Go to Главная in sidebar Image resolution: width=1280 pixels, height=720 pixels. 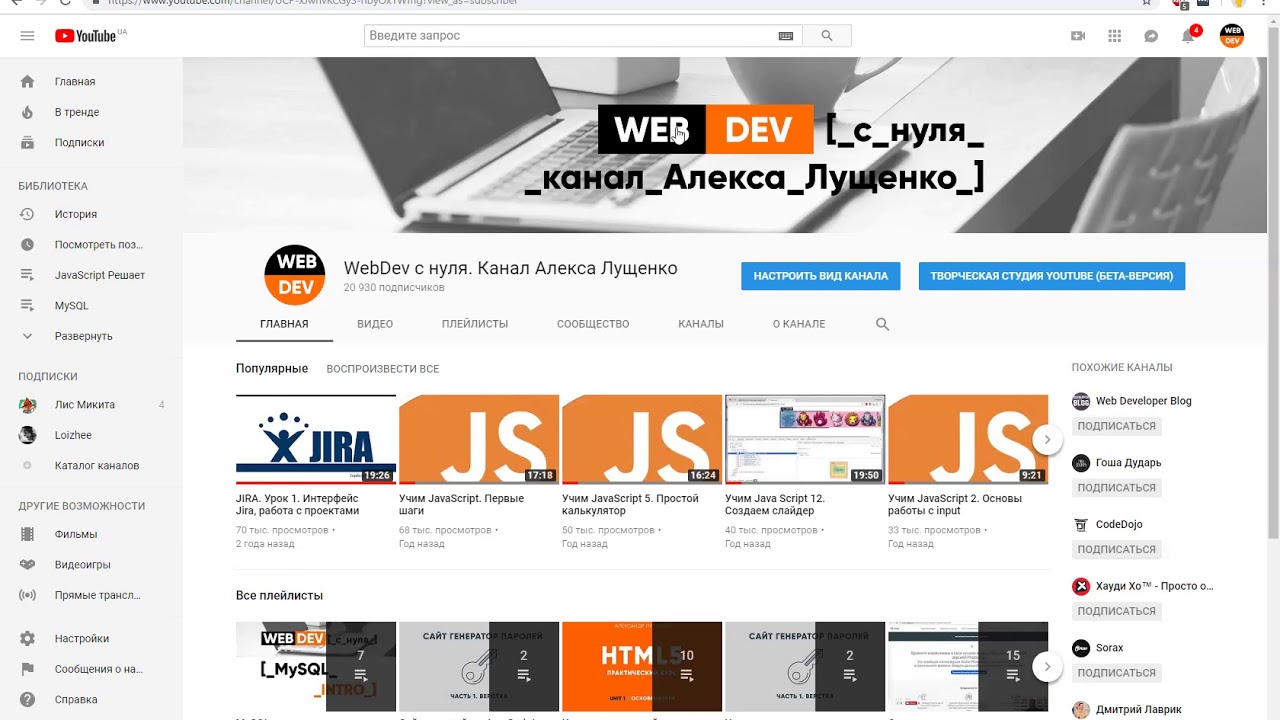click(91, 82)
